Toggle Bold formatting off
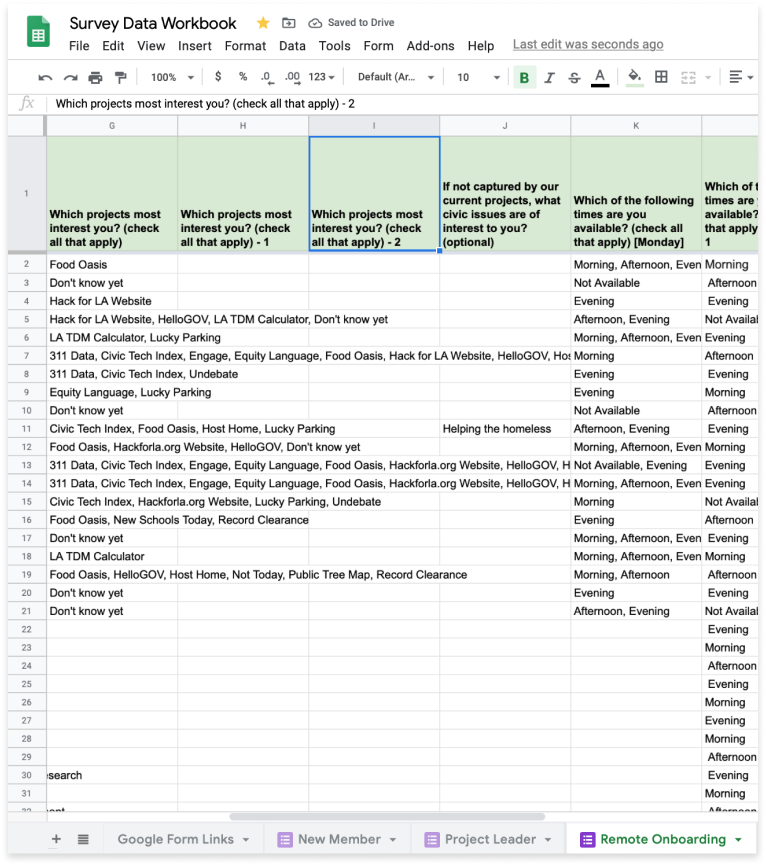Image resolution: width=766 pixels, height=866 pixels. coord(524,77)
